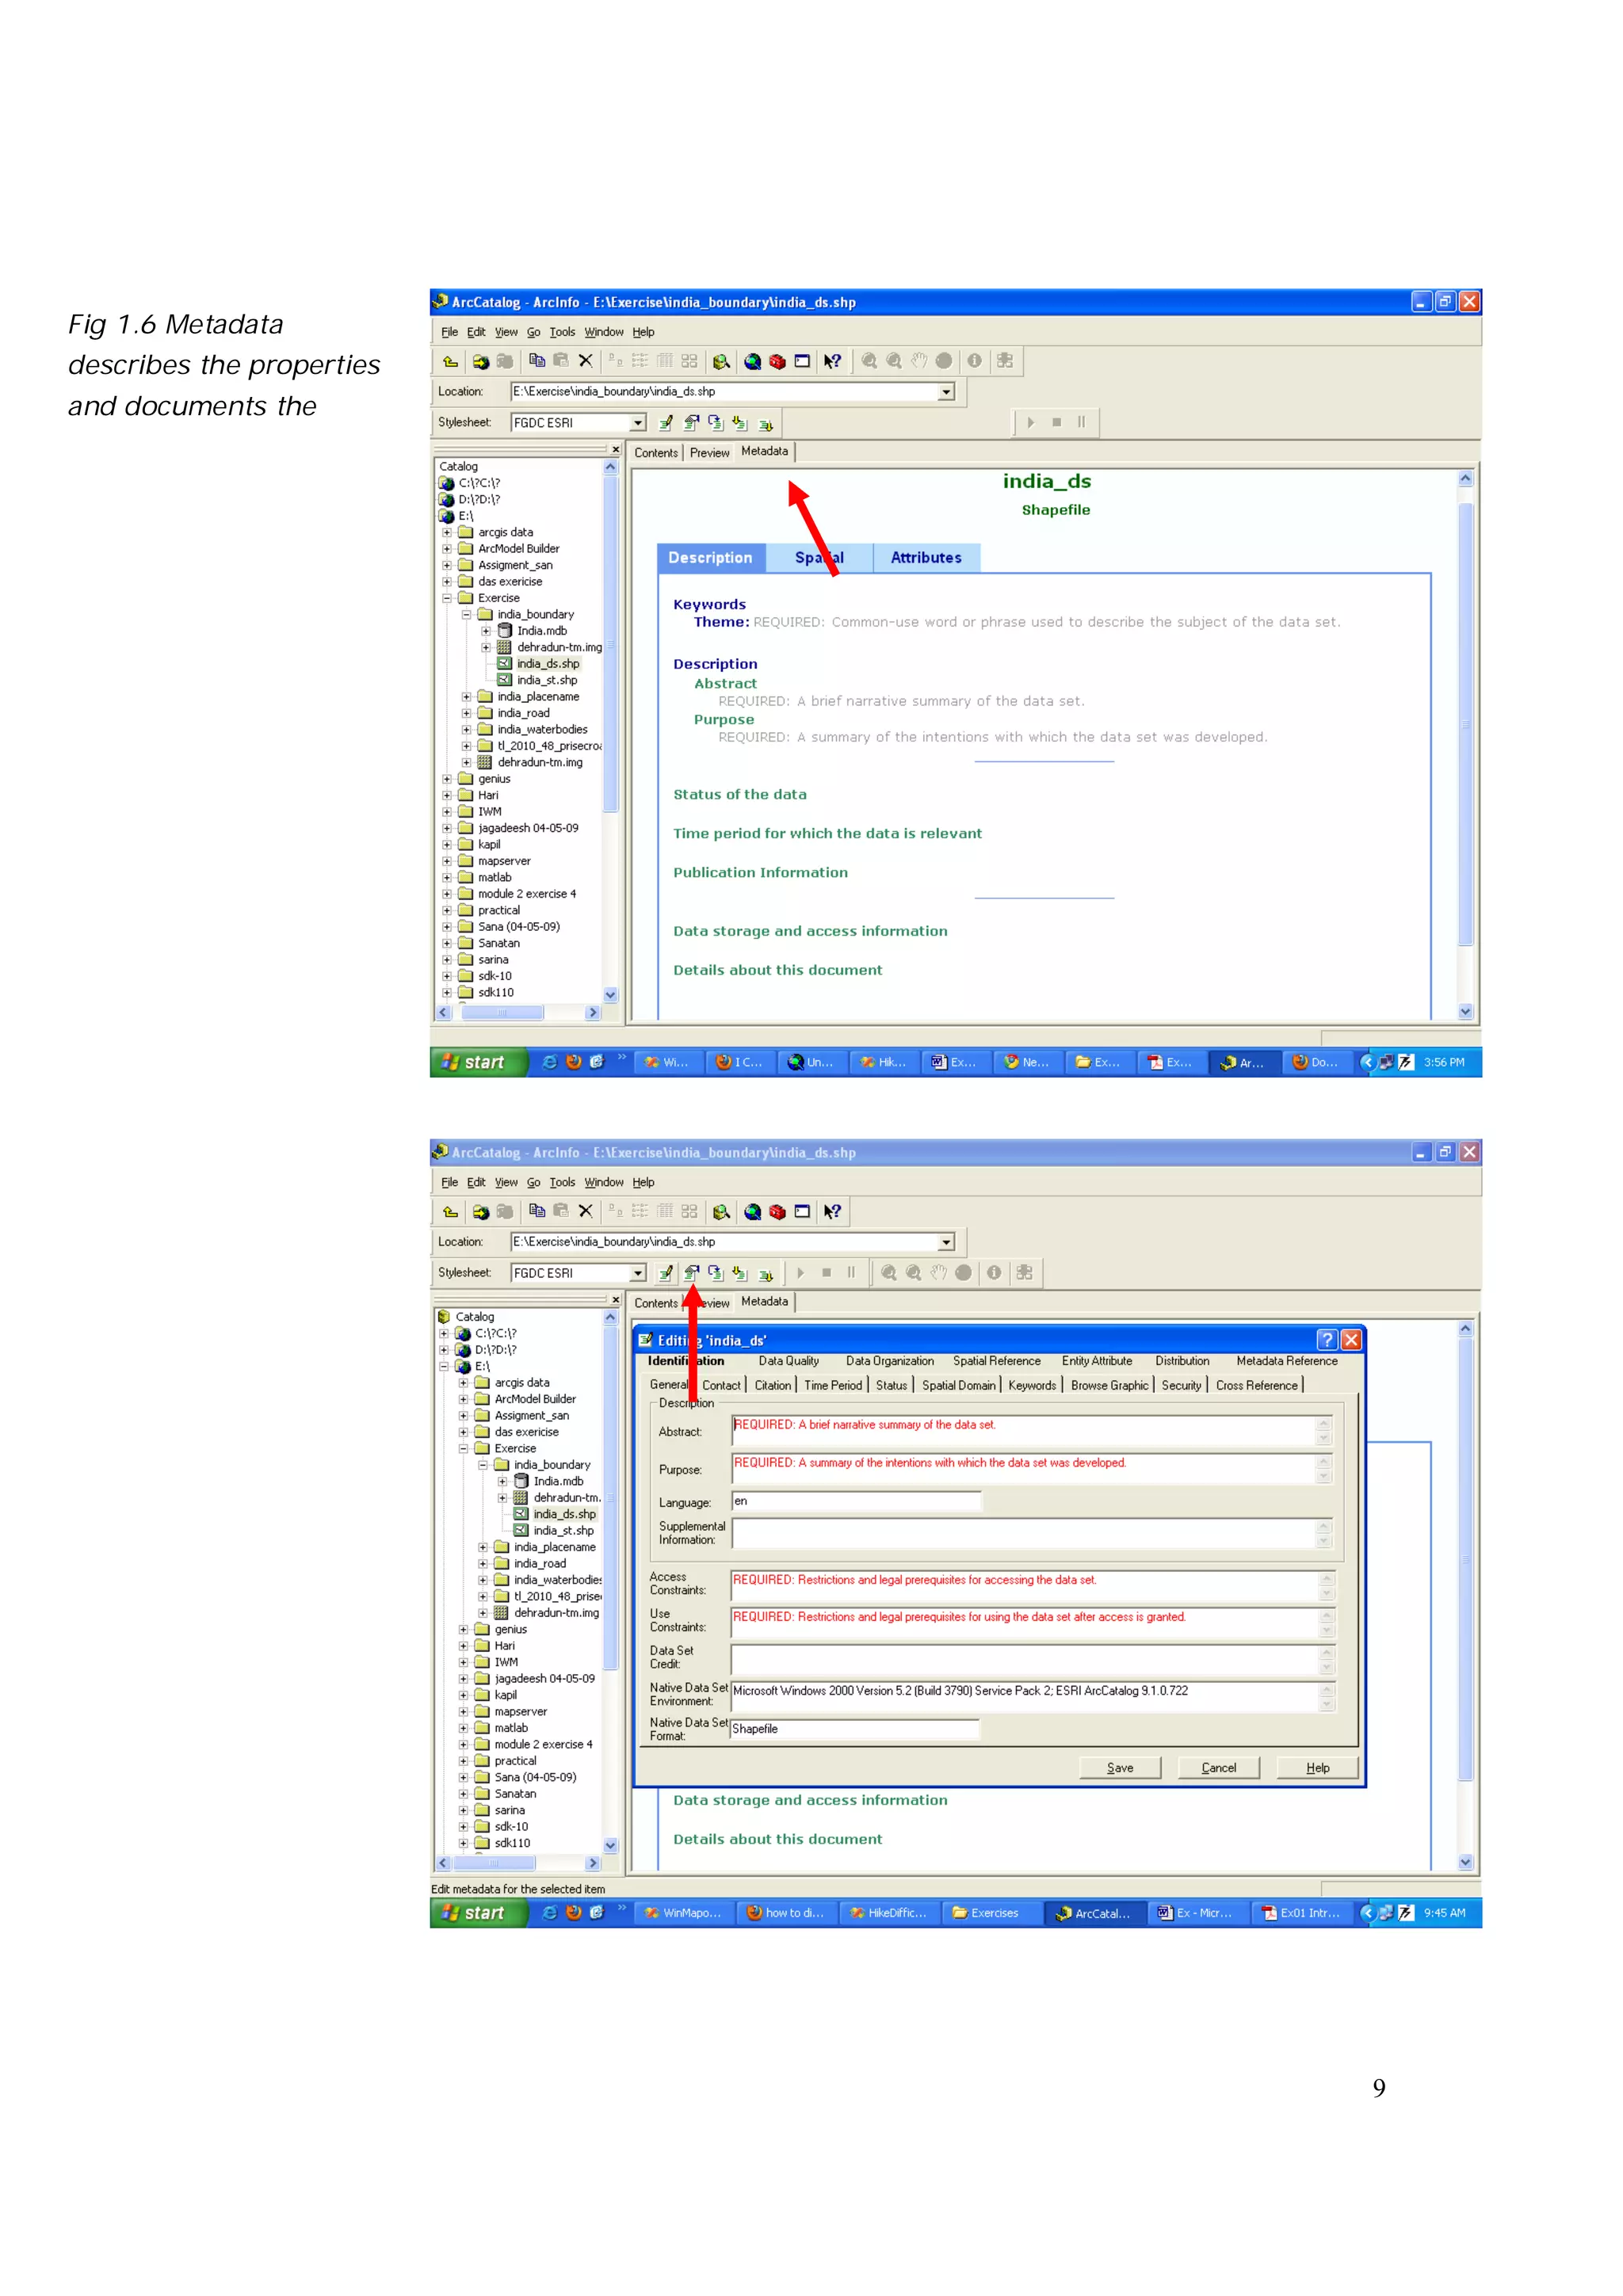This screenshot has height=2296, width=1623.
Task: Select Attributes tab in metadata view
Action: 926,558
